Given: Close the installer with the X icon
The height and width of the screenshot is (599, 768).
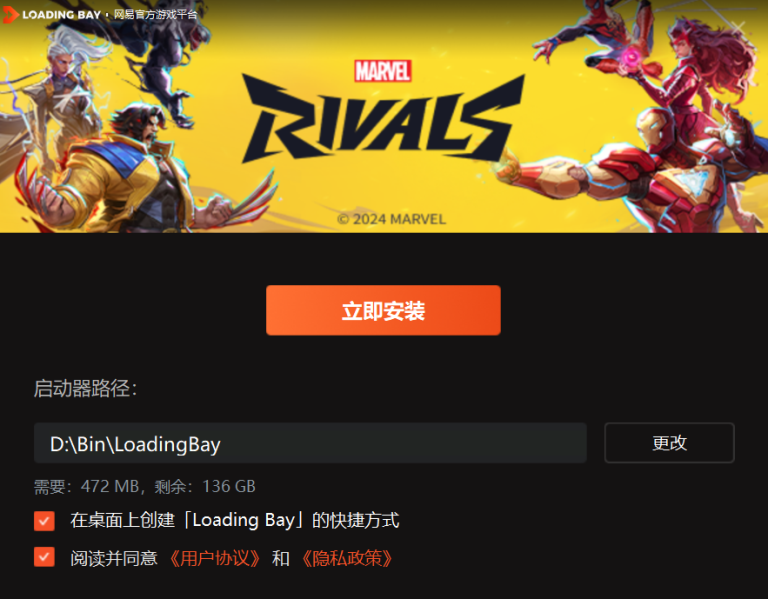Looking at the screenshot, I should pyautogui.click(x=739, y=27).
